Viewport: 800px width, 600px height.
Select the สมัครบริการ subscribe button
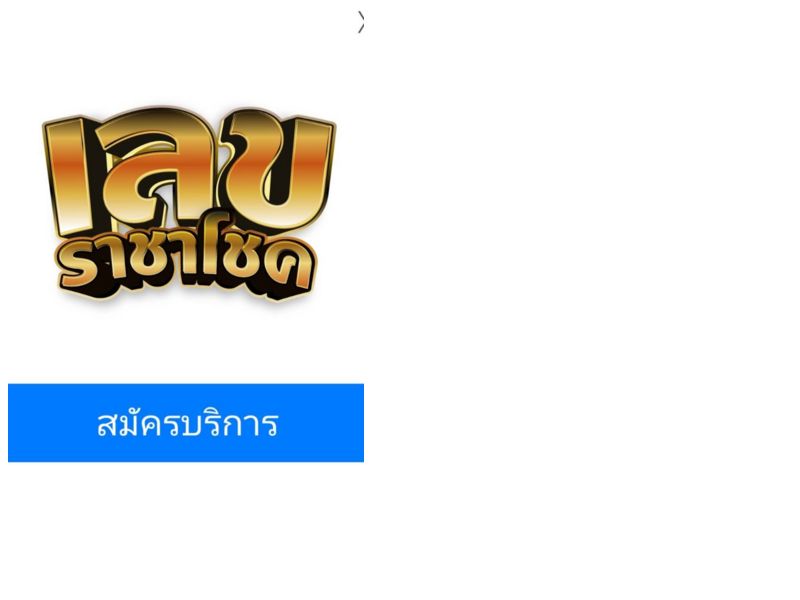point(186,423)
